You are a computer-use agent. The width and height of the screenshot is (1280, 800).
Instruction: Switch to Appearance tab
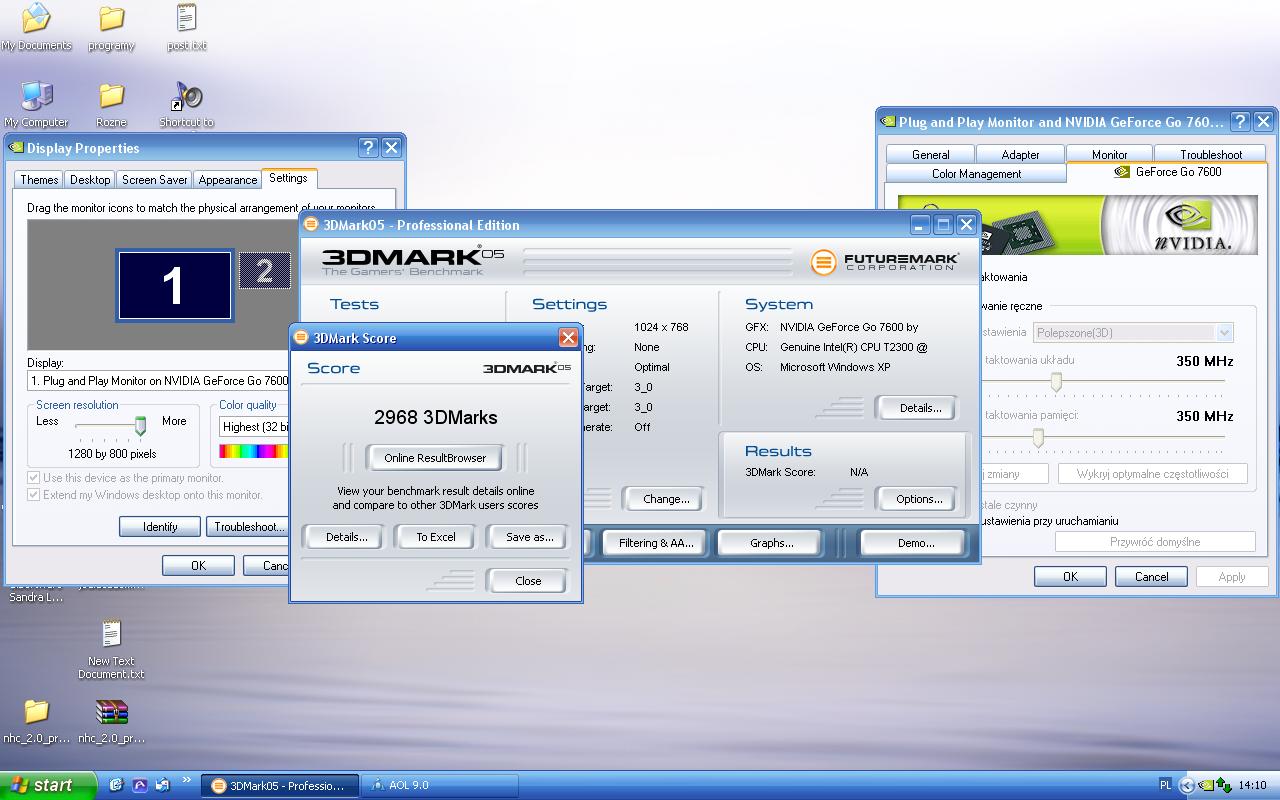point(227,180)
